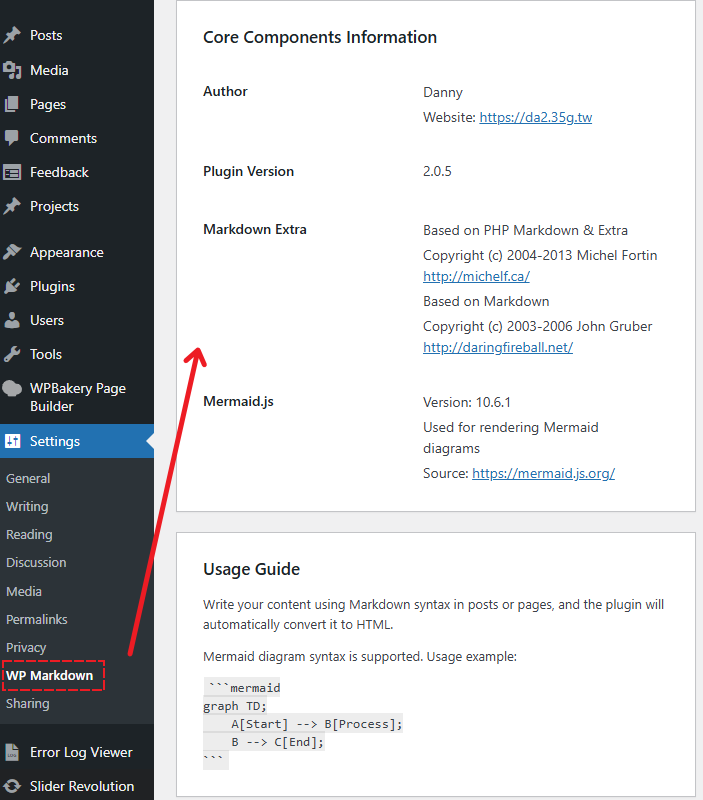Image resolution: width=703 pixels, height=800 pixels.
Task: Visit the author website da2.35g.tw link
Action: pos(536,117)
